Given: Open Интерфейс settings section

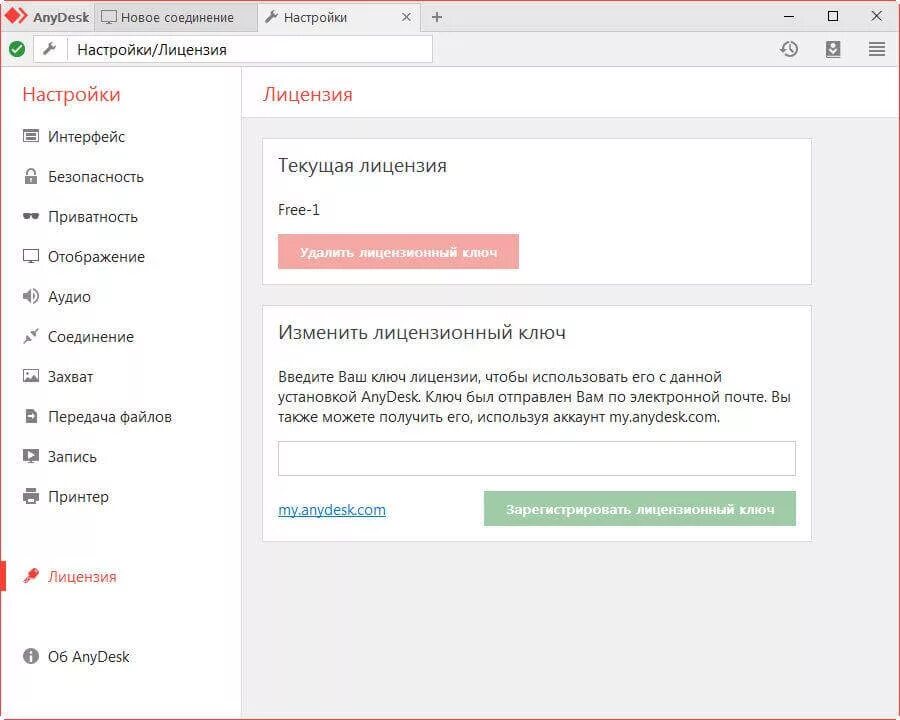Looking at the screenshot, I should pyautogui.click(x=86, y=137).
